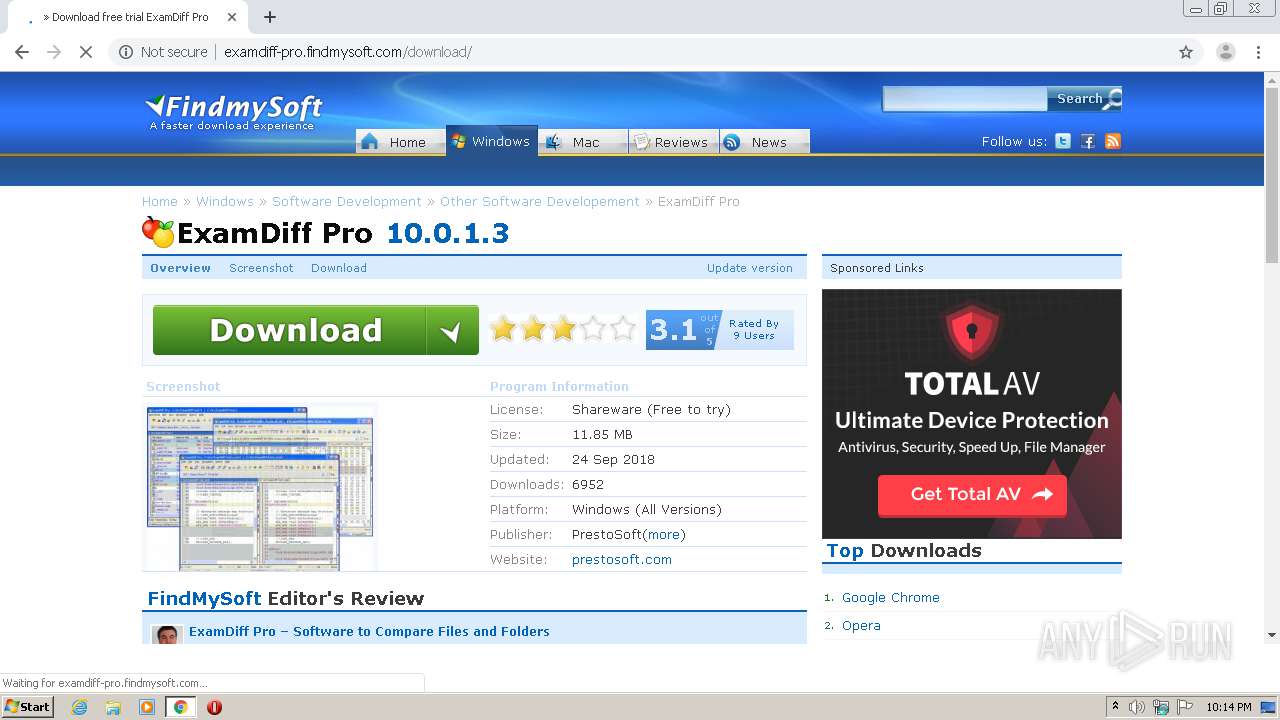Stop loading the page with X button
The width and height of the screenshot is (1280, 720).
click(x=86, y=52)
